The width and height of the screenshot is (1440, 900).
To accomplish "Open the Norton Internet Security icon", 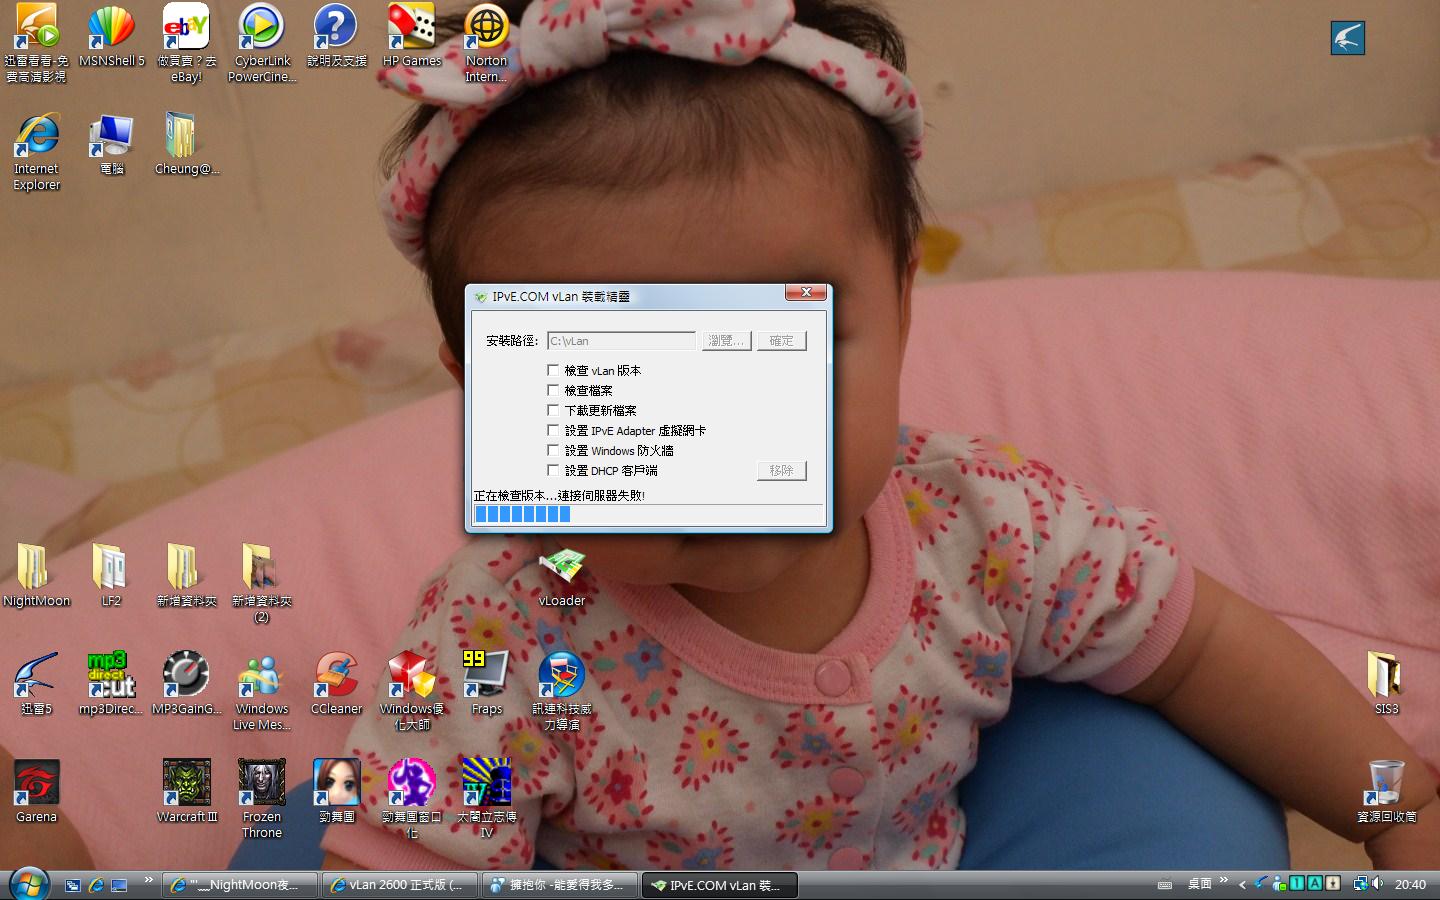I will click(486, 28).
